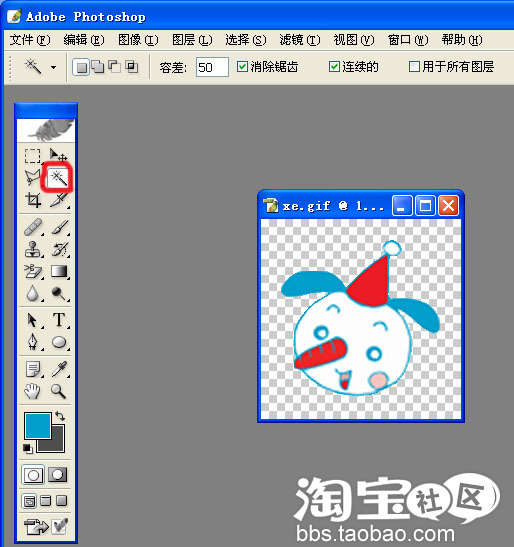Image resolution: width=514 pixels, height=547 pixels.
Task: Click the 容差 tolerance value field
Action: click(x=212, y=67)
